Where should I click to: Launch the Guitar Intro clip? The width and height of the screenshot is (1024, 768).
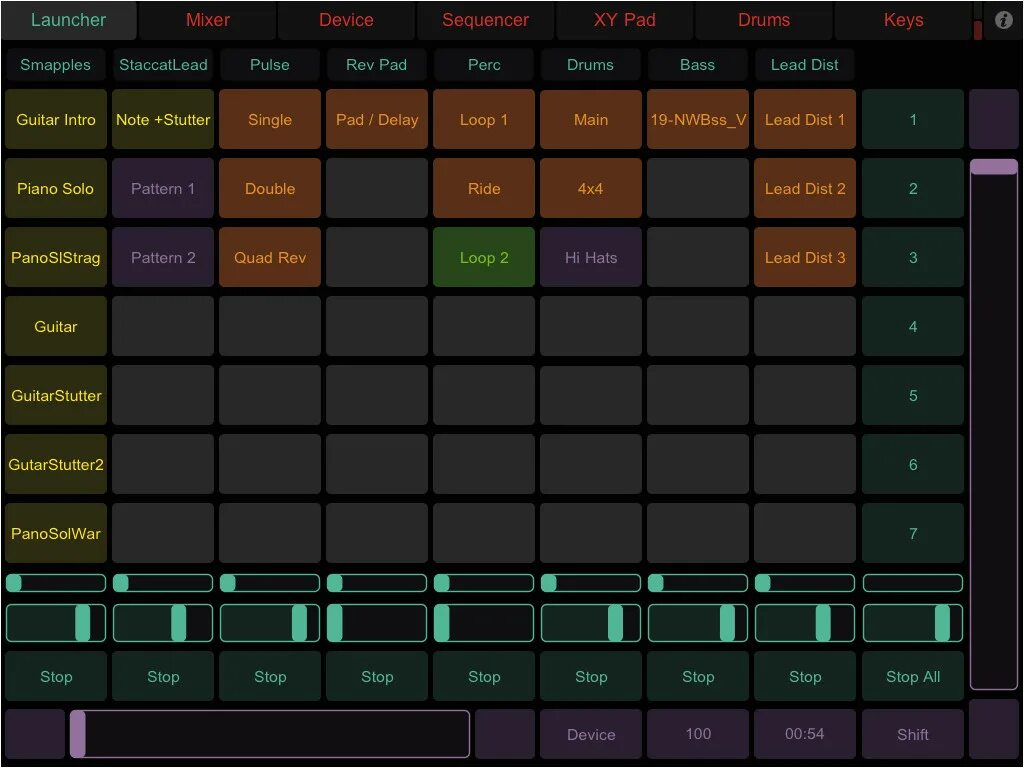pyautogui.click(x=56, y=120)
